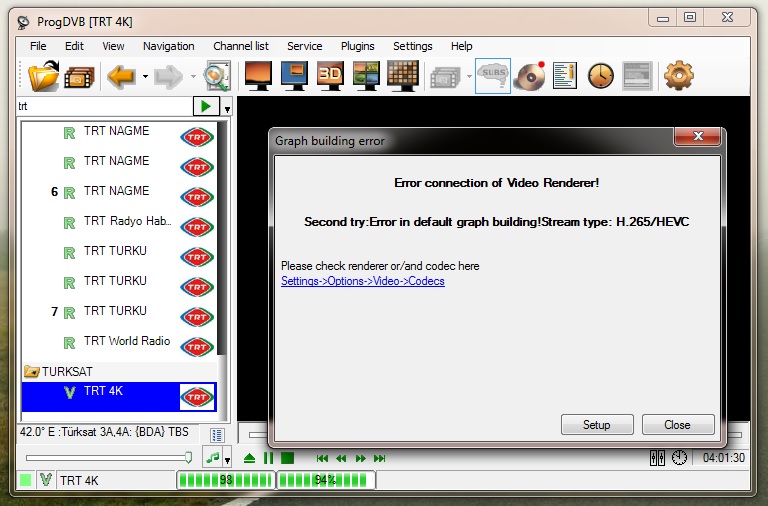This screenshot has width=768, height=506.
Task: Start recording with disc record icon
Action: (529, 76)
